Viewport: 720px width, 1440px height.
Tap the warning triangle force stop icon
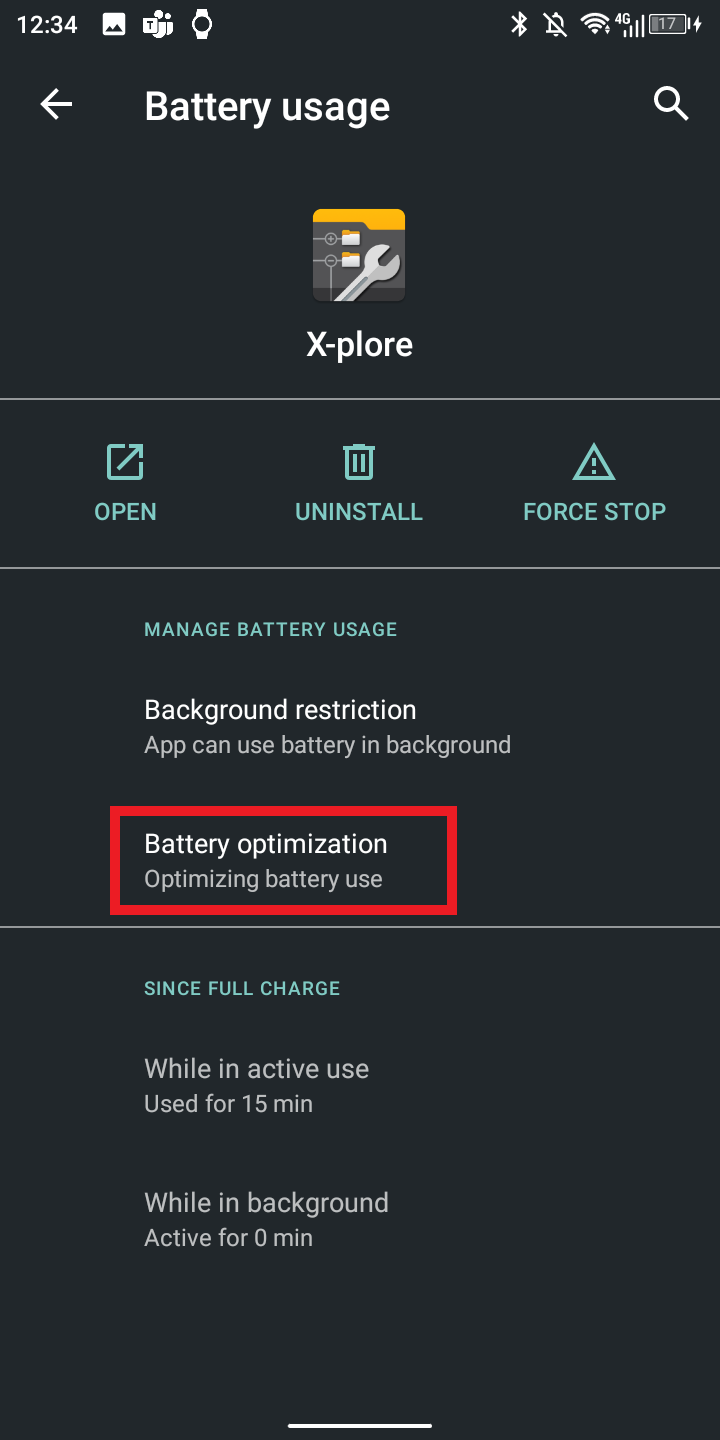[x=594, y=462]
